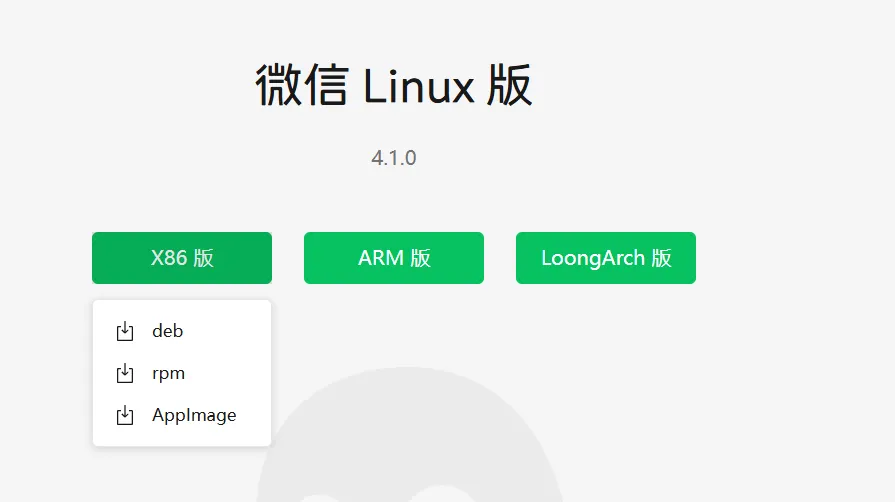Choose the rpm package option
Screen dimensions: 895x502
pos(182,374)
